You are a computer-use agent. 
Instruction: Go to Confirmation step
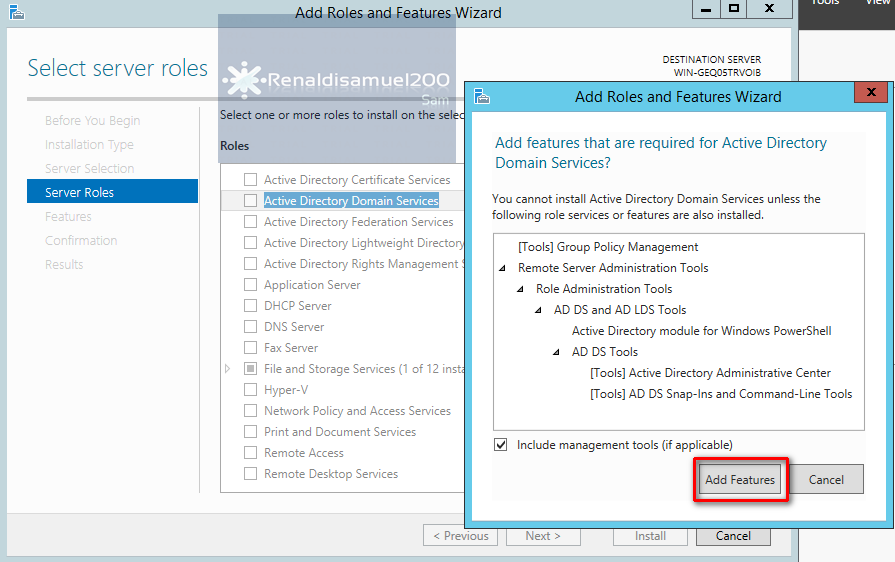(81, 240)
